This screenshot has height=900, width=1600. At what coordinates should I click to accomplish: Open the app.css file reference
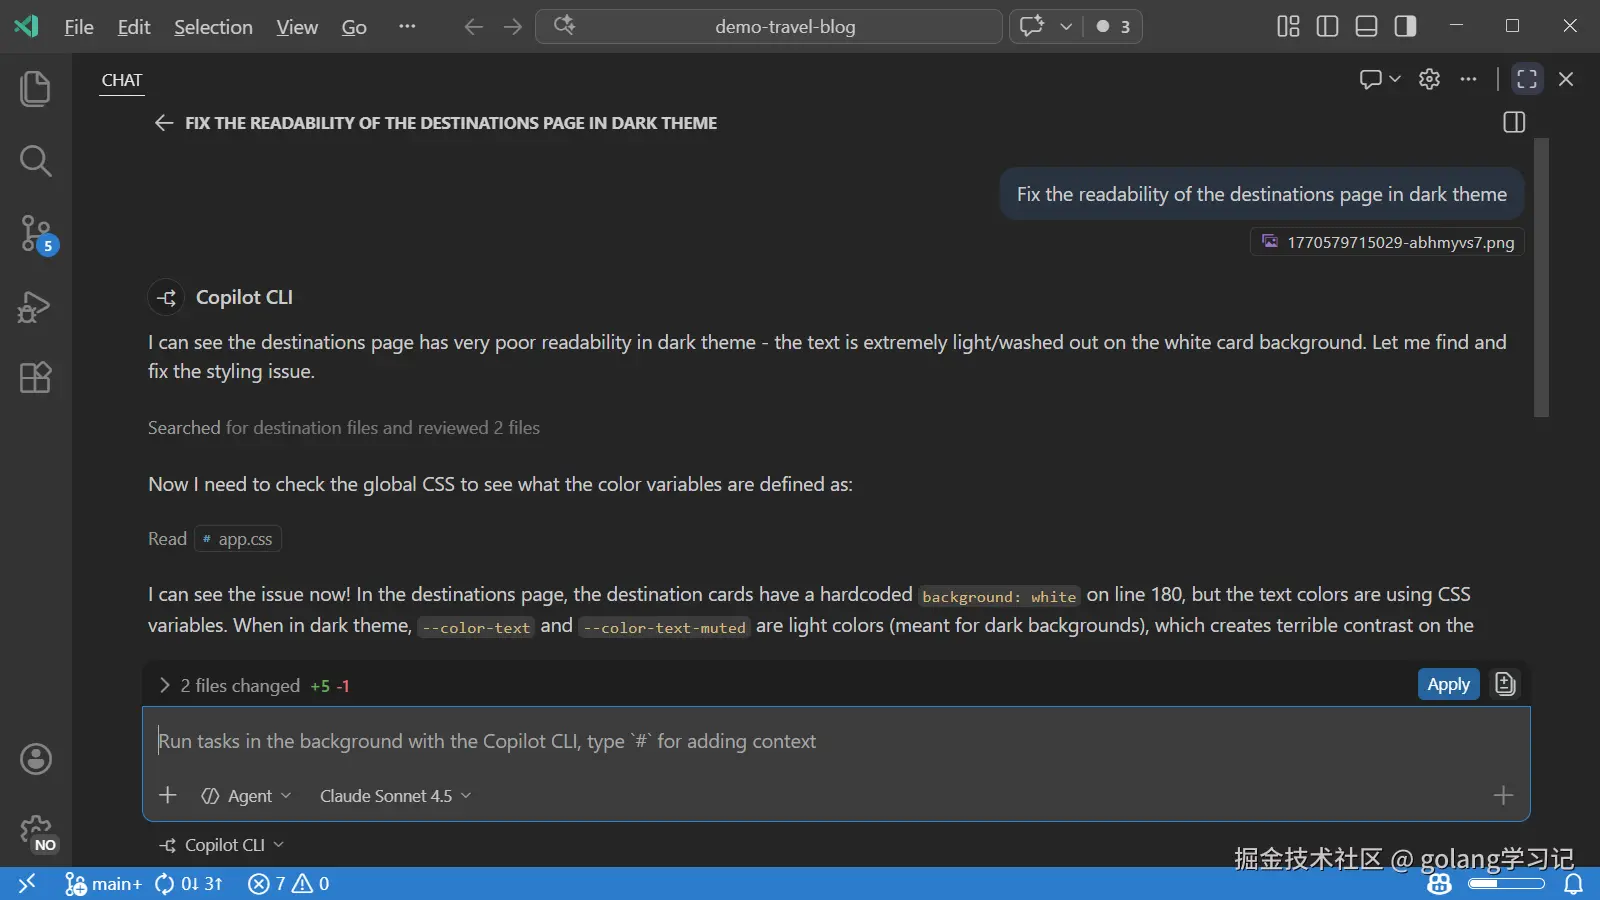238,539
